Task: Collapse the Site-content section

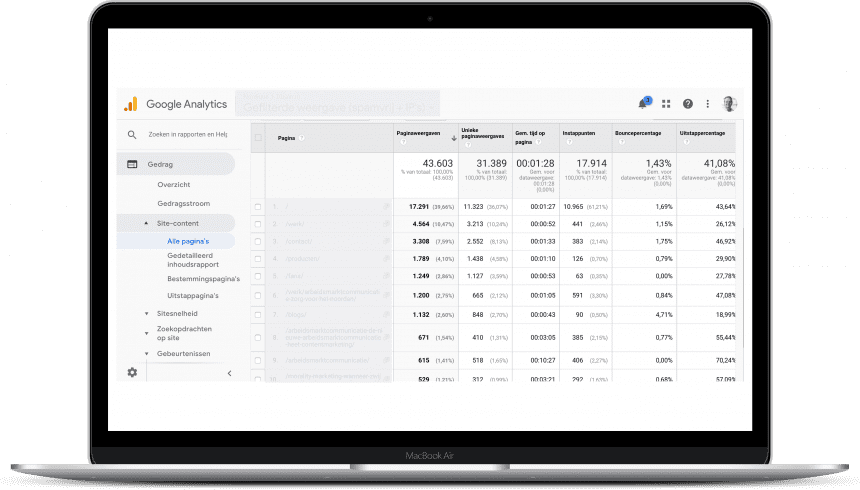Action: pyautogui.click(x=146, y=223)
